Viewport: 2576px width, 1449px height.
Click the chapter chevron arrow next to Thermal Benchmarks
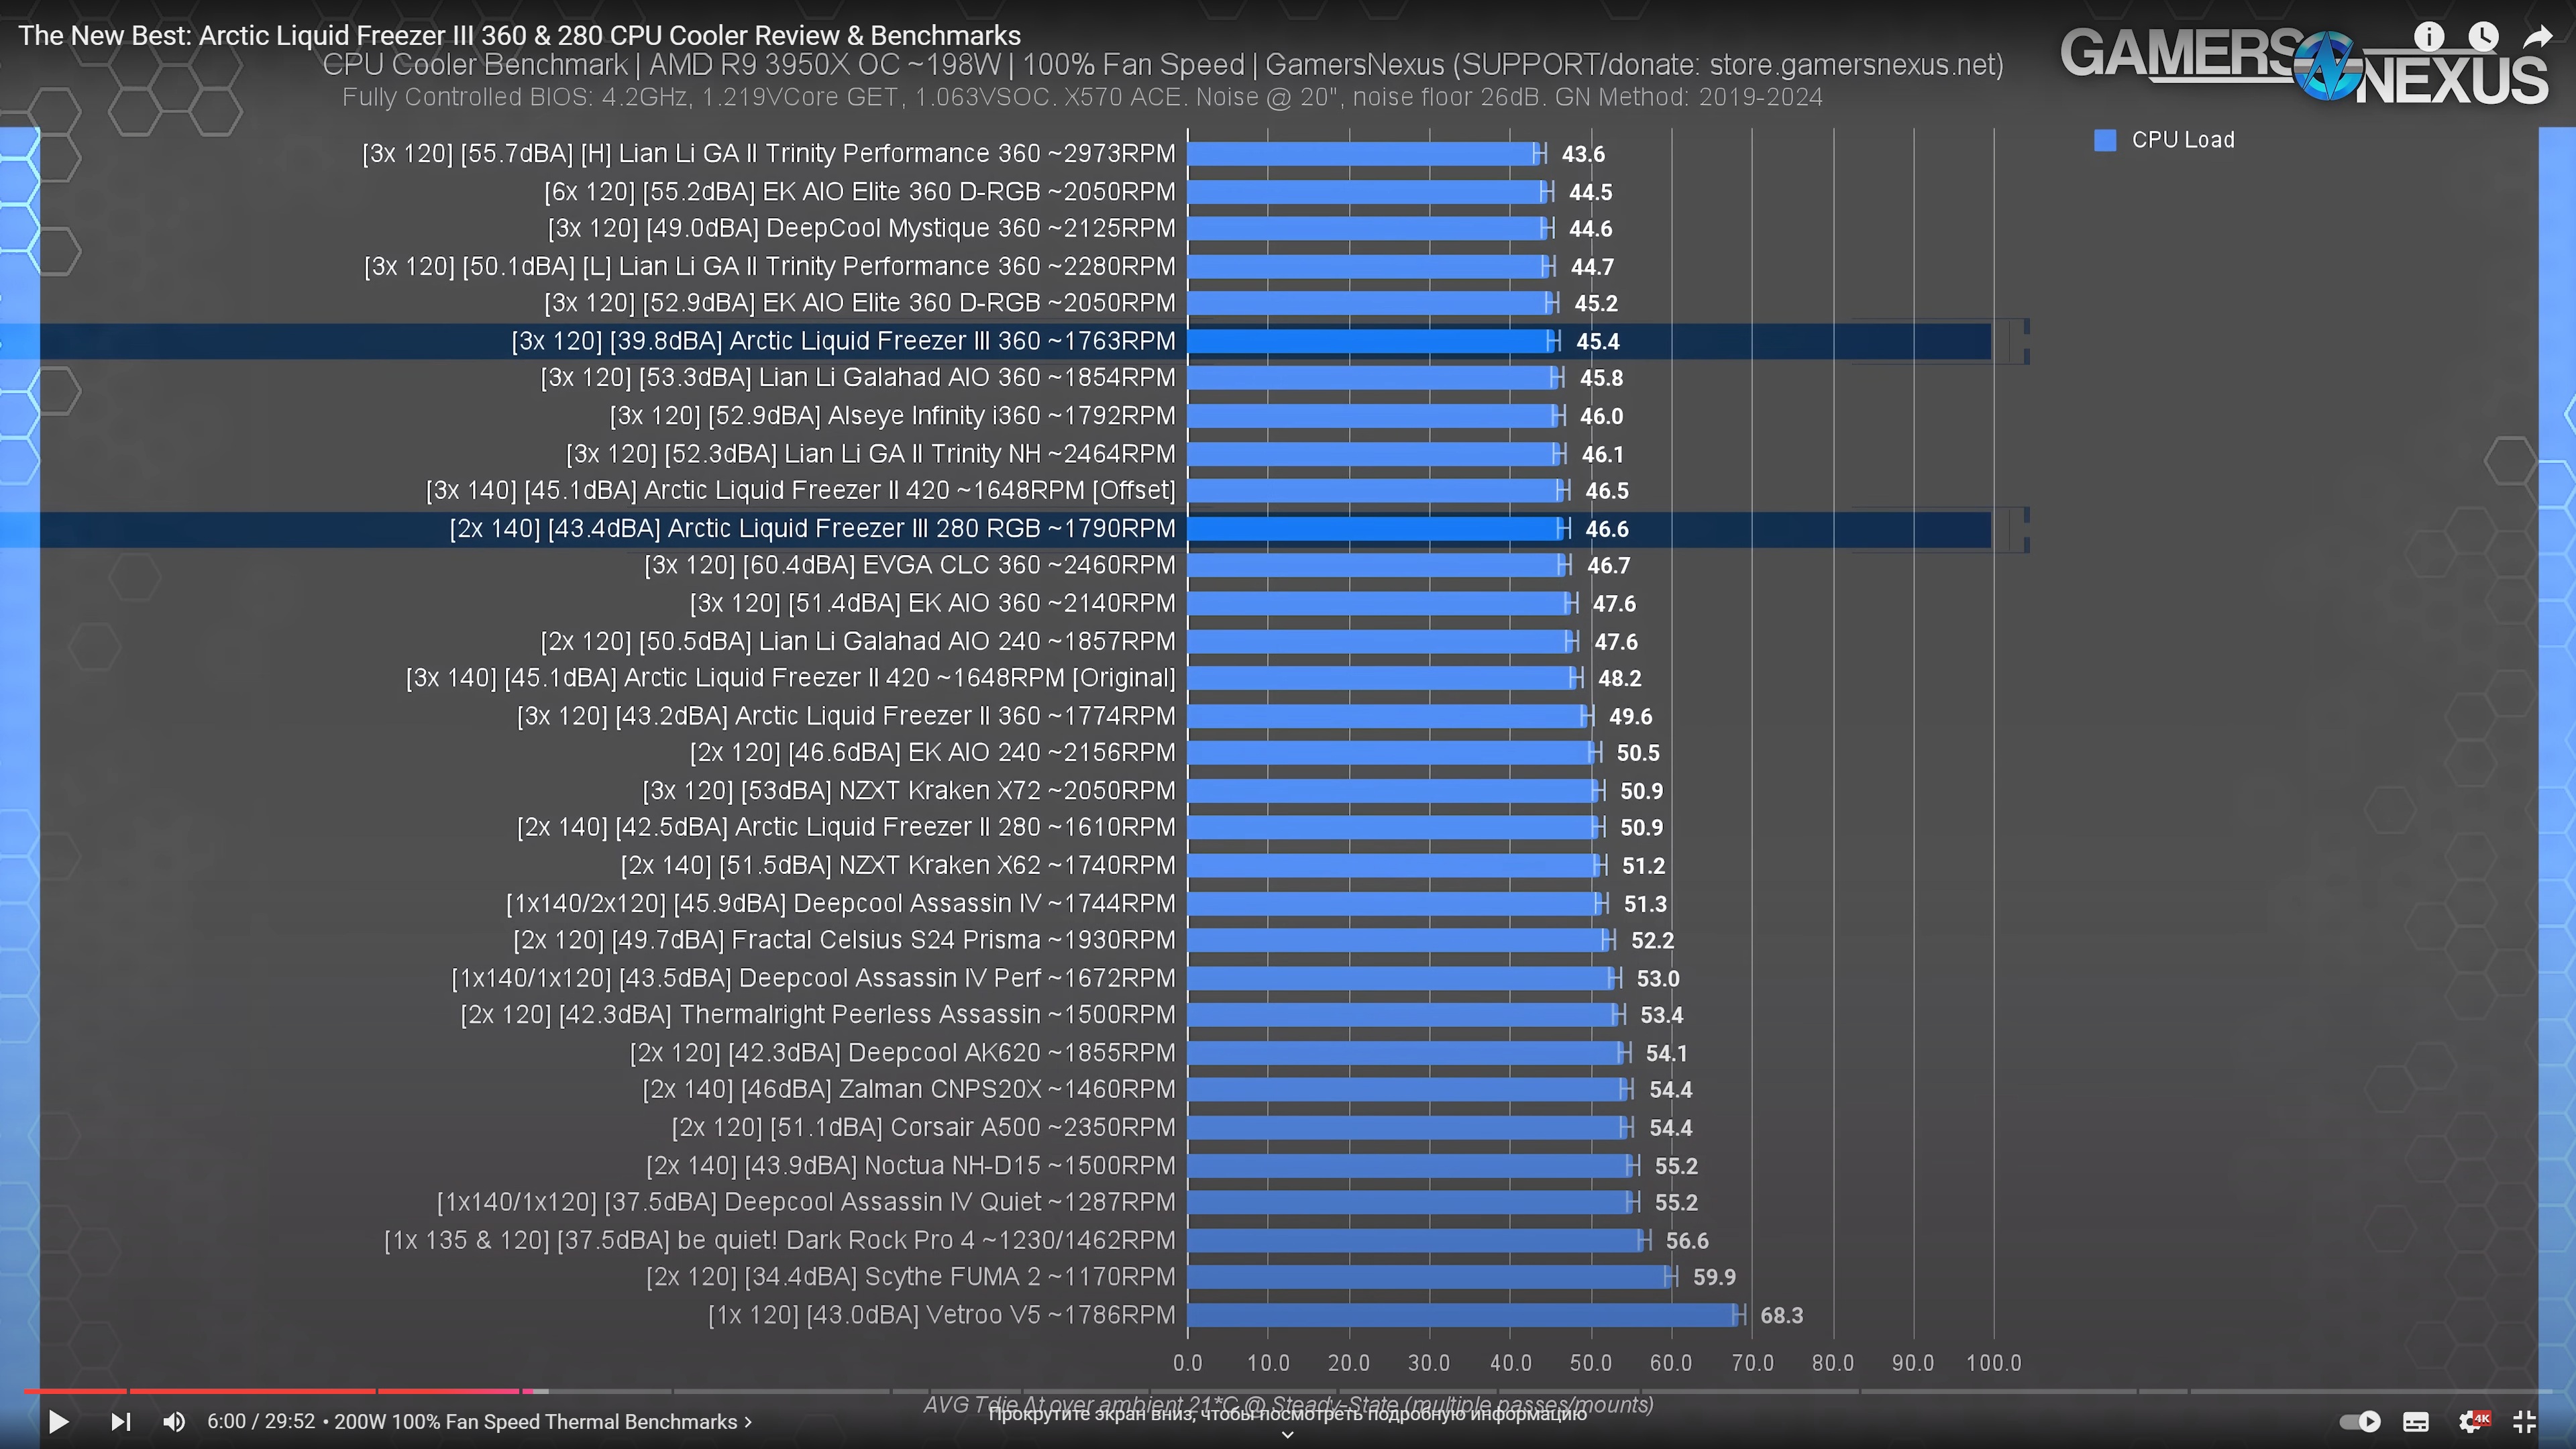[748, 1421]
